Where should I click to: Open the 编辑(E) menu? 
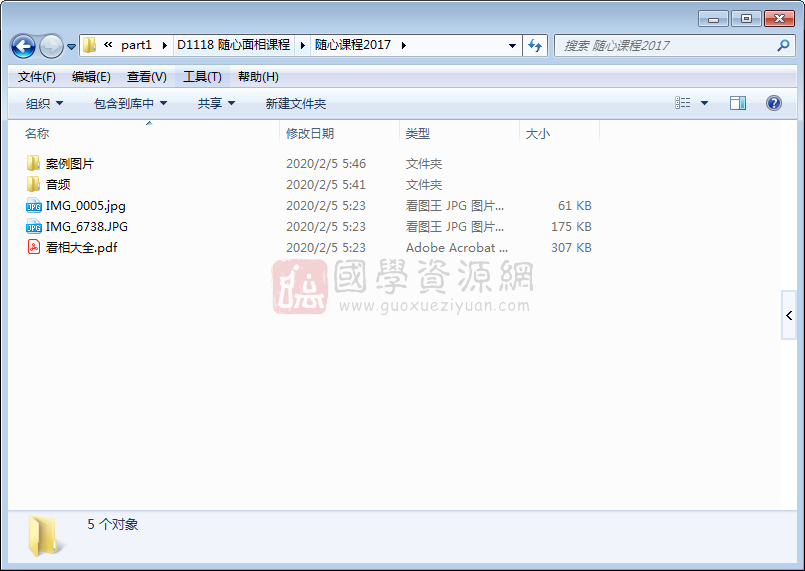pos(91,77)
